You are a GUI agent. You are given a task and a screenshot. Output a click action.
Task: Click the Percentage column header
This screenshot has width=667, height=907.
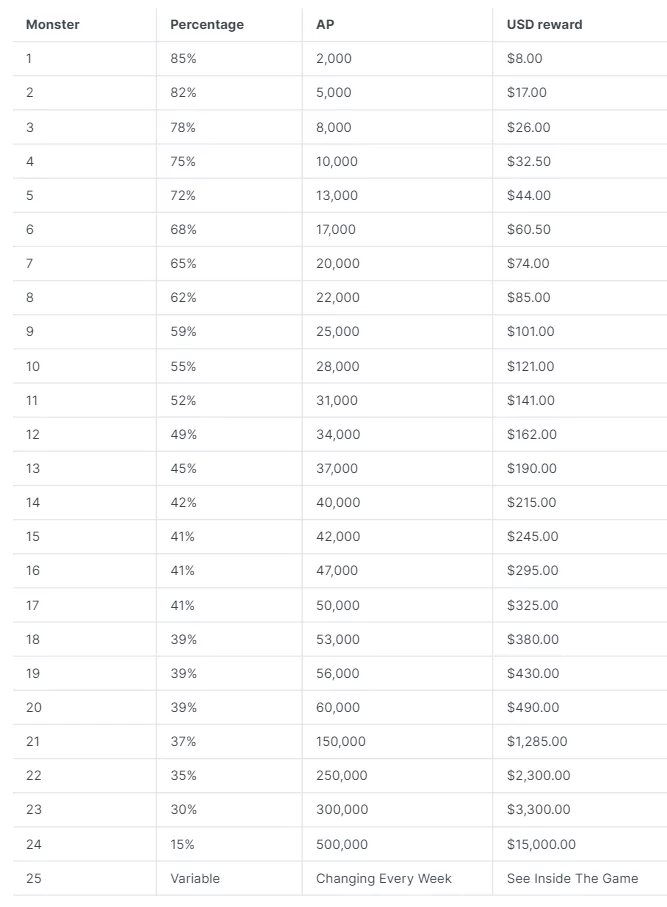coord(207,25)
